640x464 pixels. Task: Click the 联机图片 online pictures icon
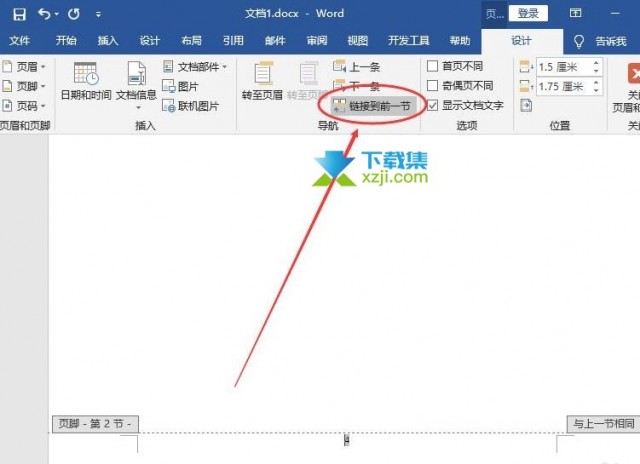[x=168, y=106]
